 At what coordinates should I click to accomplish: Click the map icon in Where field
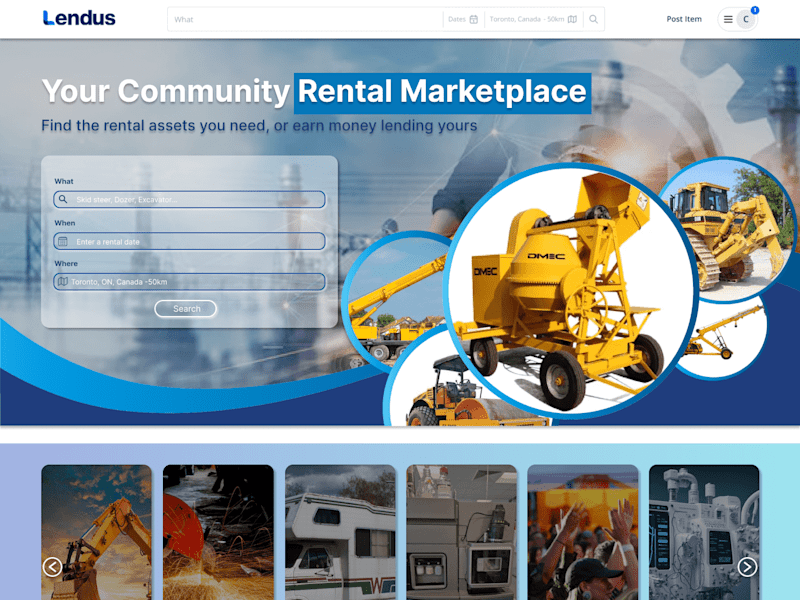point(63,281)
